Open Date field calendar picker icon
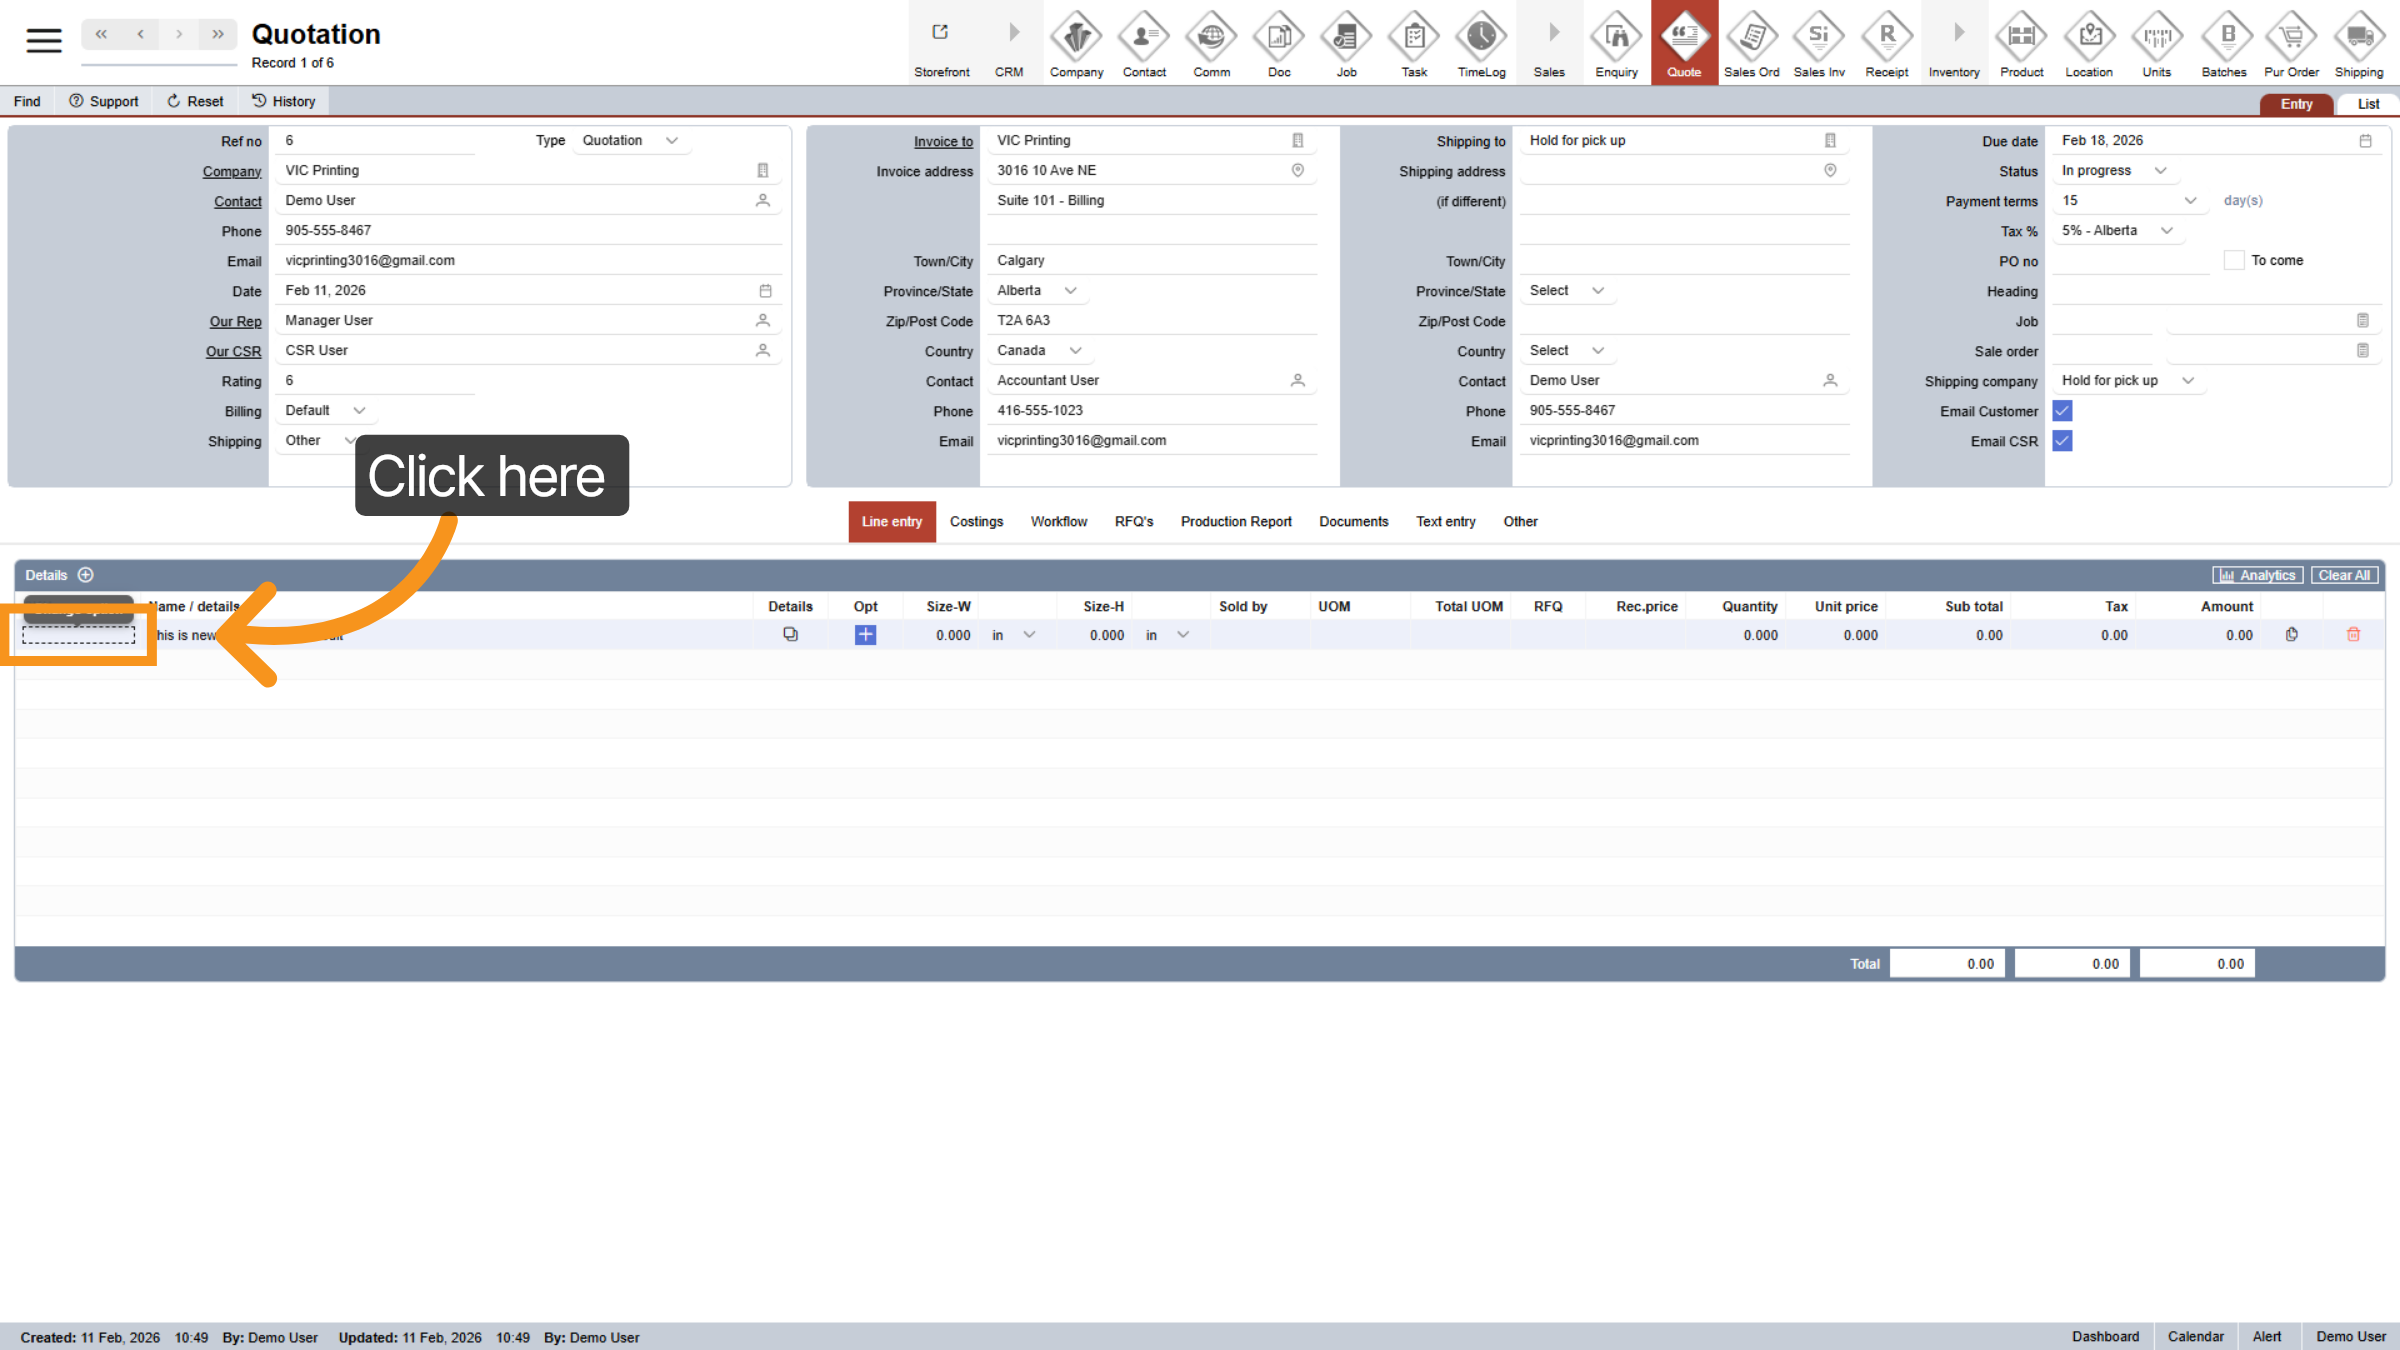This screenshot has height=1350, width=2400. pyautogui.click(x=765, y=291)
